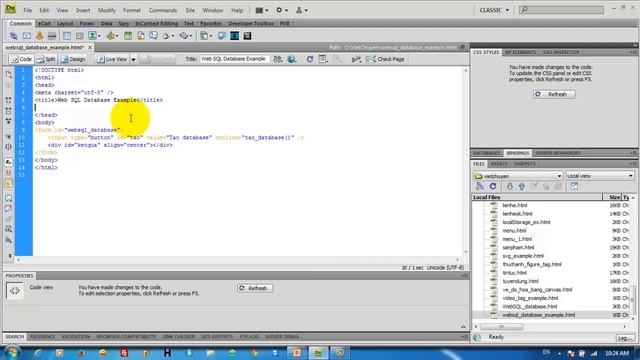The height and width of the screenshot is (360, 640).
Task: Insert Div Tag icon
Action: pos(80,36)
